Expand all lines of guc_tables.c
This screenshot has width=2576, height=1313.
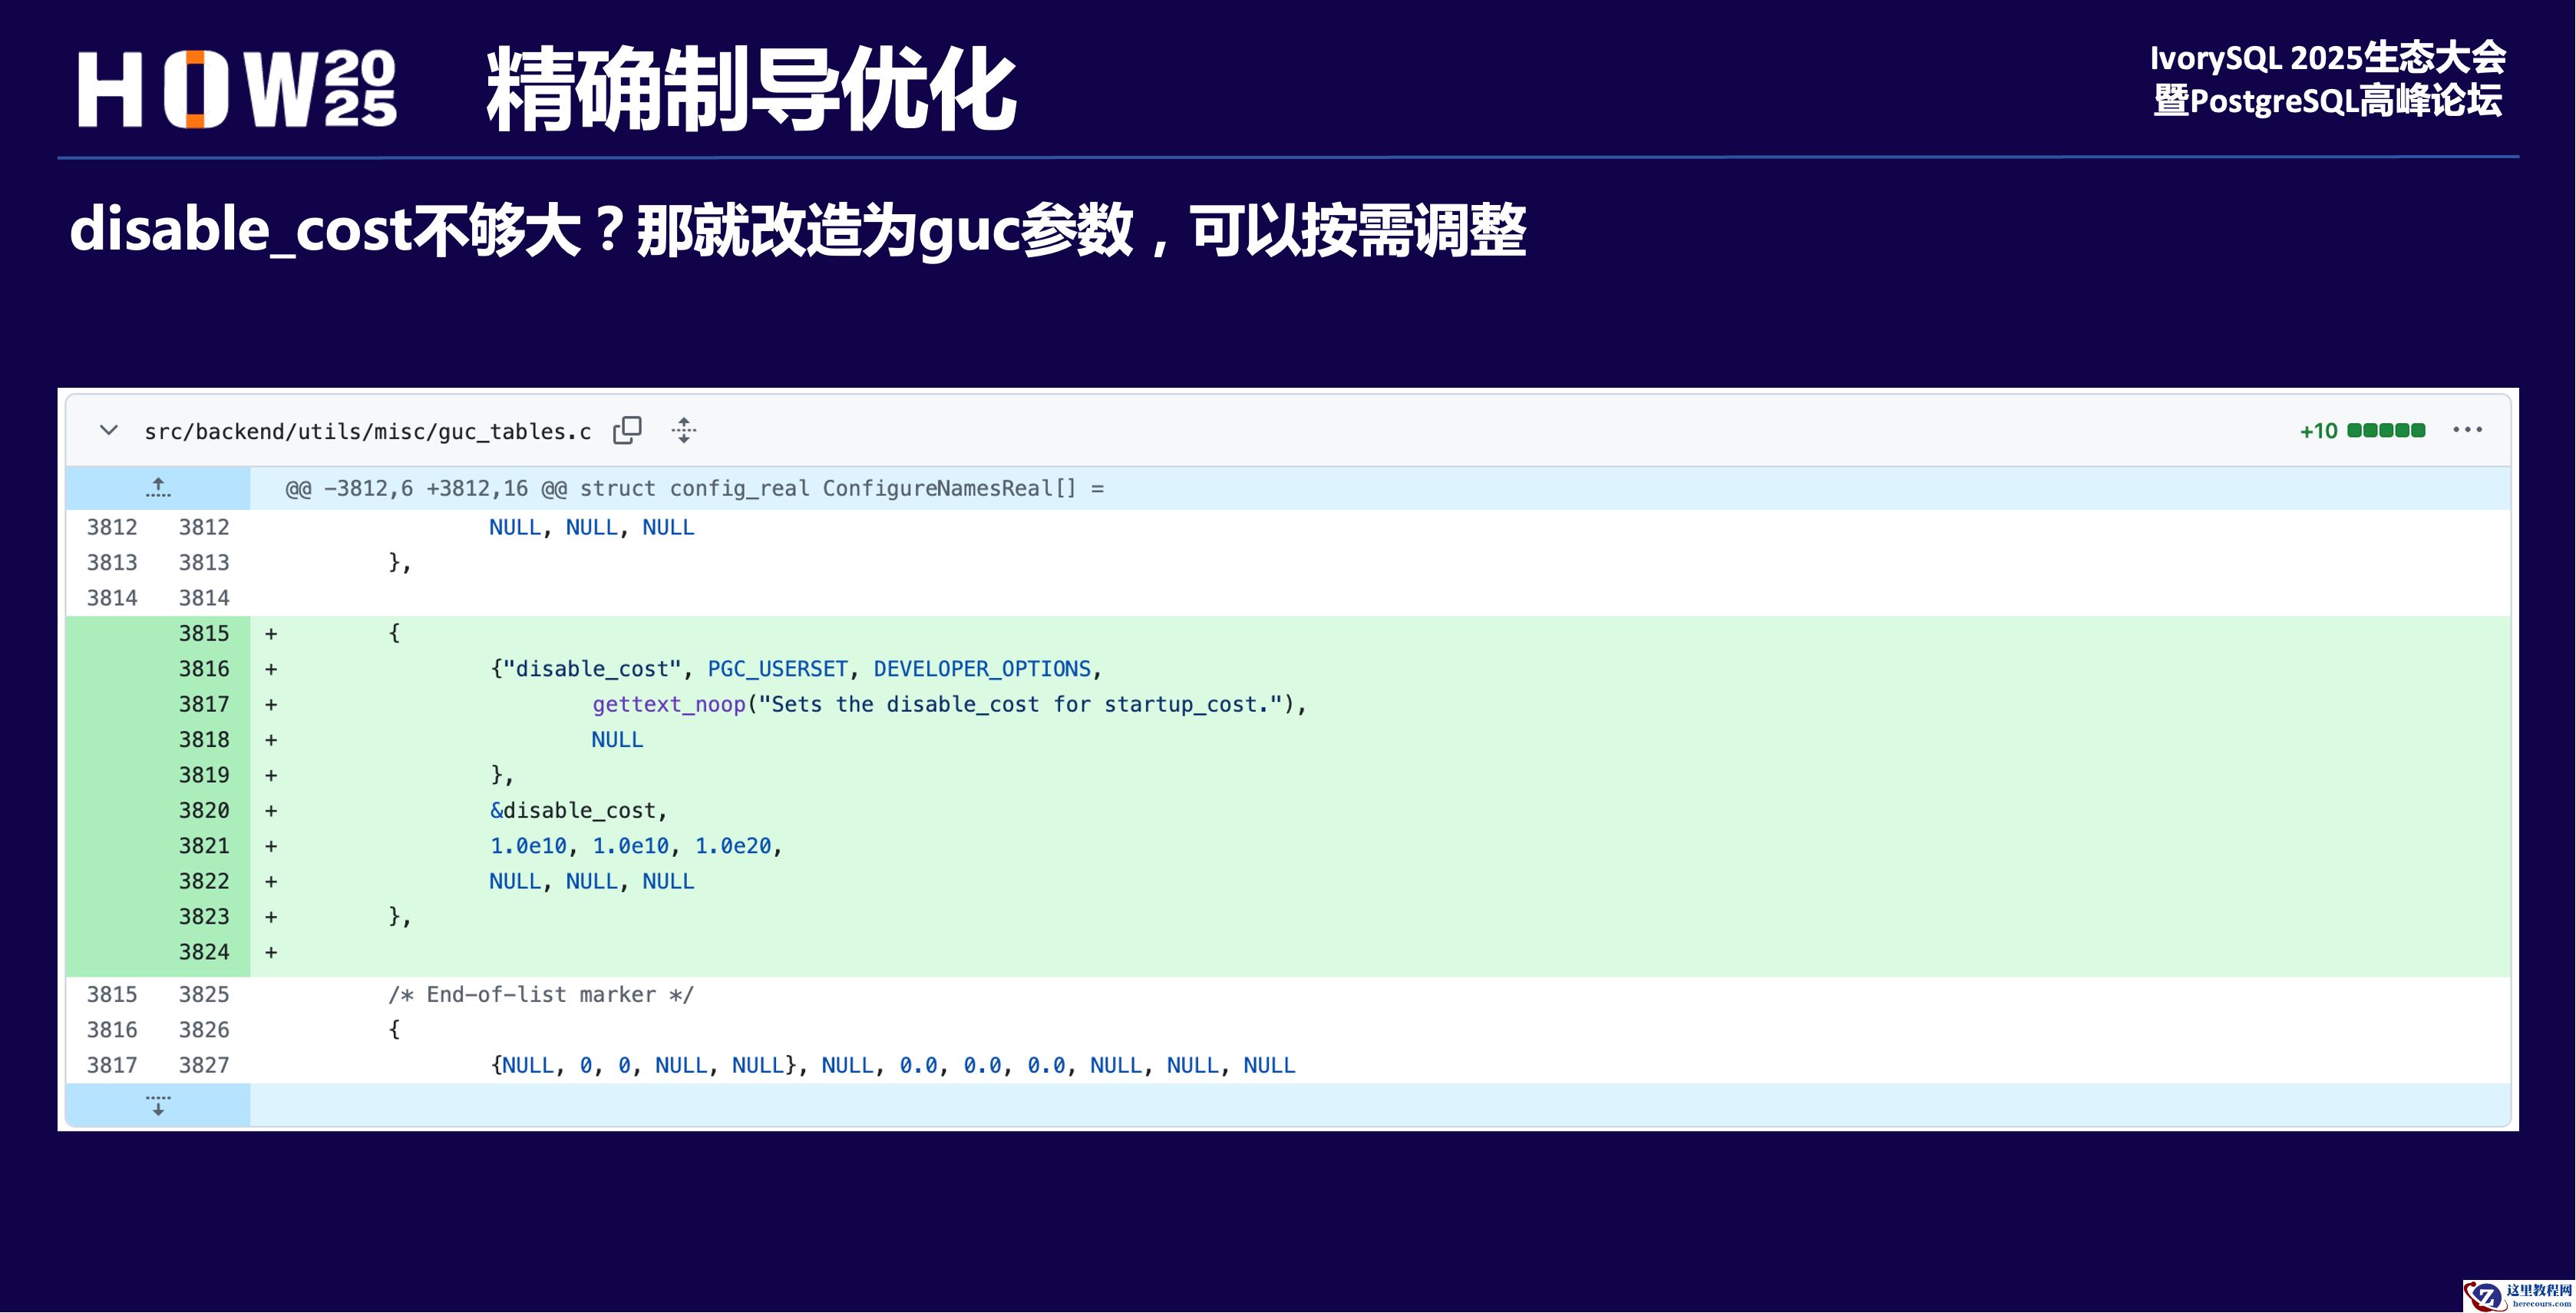tap(684, 430)
